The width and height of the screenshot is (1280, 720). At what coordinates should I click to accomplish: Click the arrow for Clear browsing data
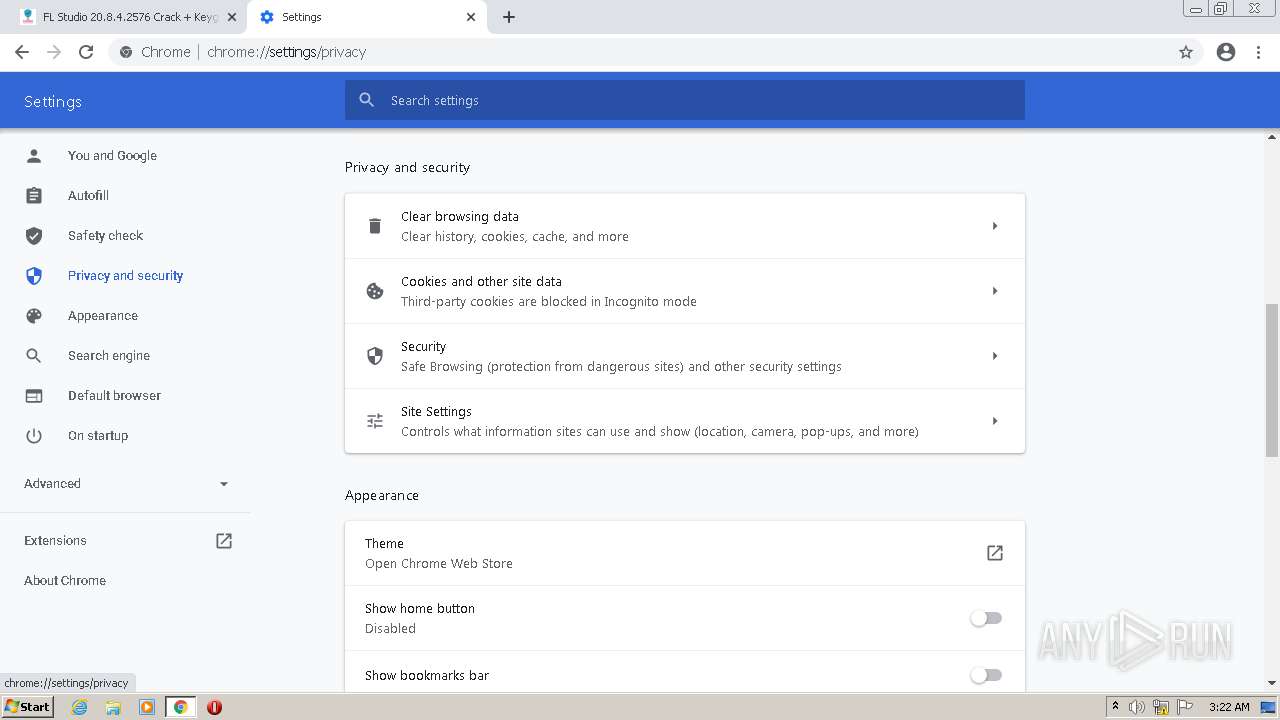pos(995,226)
